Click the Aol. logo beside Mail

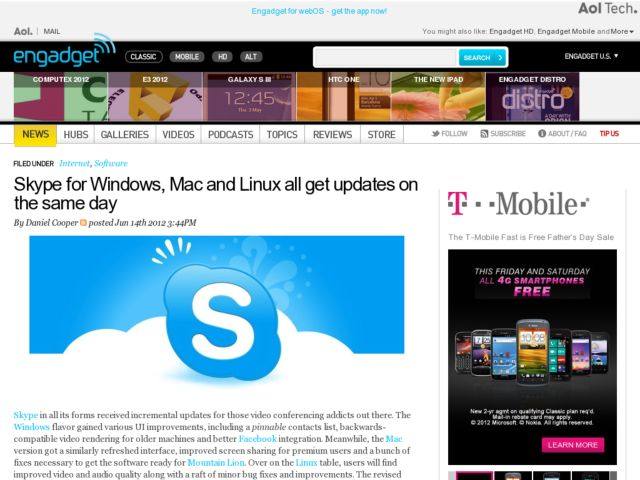[23, 31]
